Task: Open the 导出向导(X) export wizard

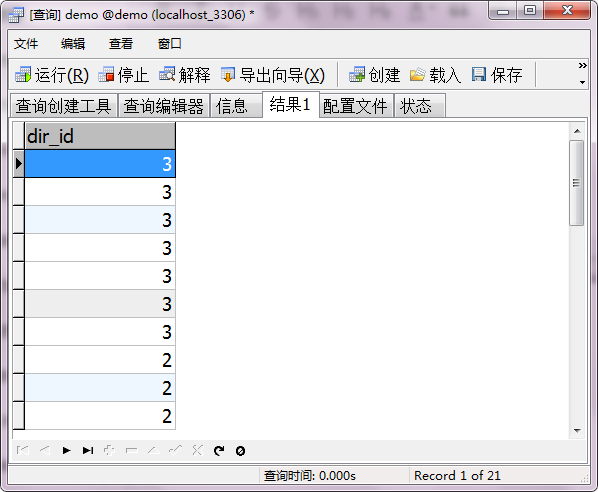Action: 273,75
